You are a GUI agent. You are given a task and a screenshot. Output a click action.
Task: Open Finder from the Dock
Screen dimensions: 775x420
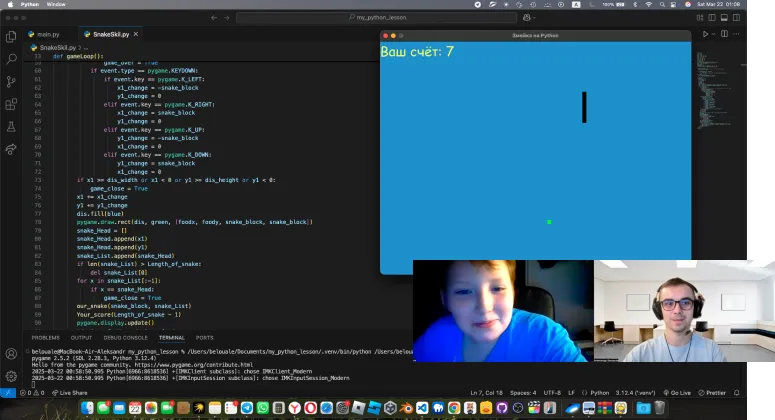point(87,408)
